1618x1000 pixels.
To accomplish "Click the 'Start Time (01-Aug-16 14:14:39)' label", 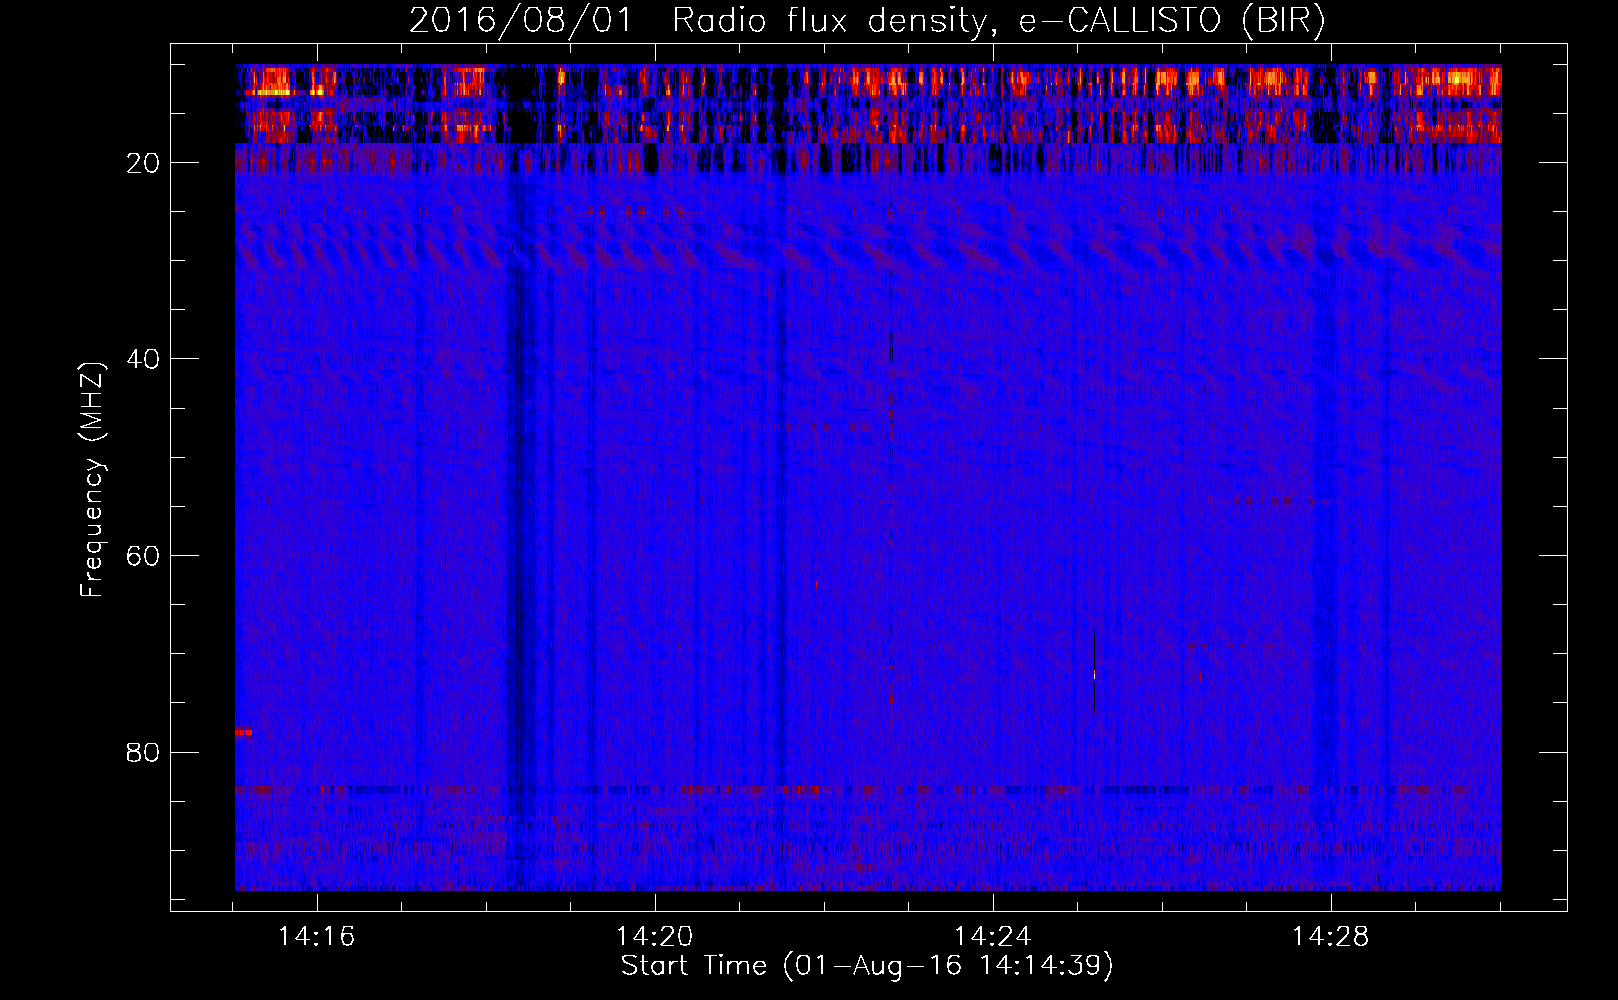I will 867,965.
